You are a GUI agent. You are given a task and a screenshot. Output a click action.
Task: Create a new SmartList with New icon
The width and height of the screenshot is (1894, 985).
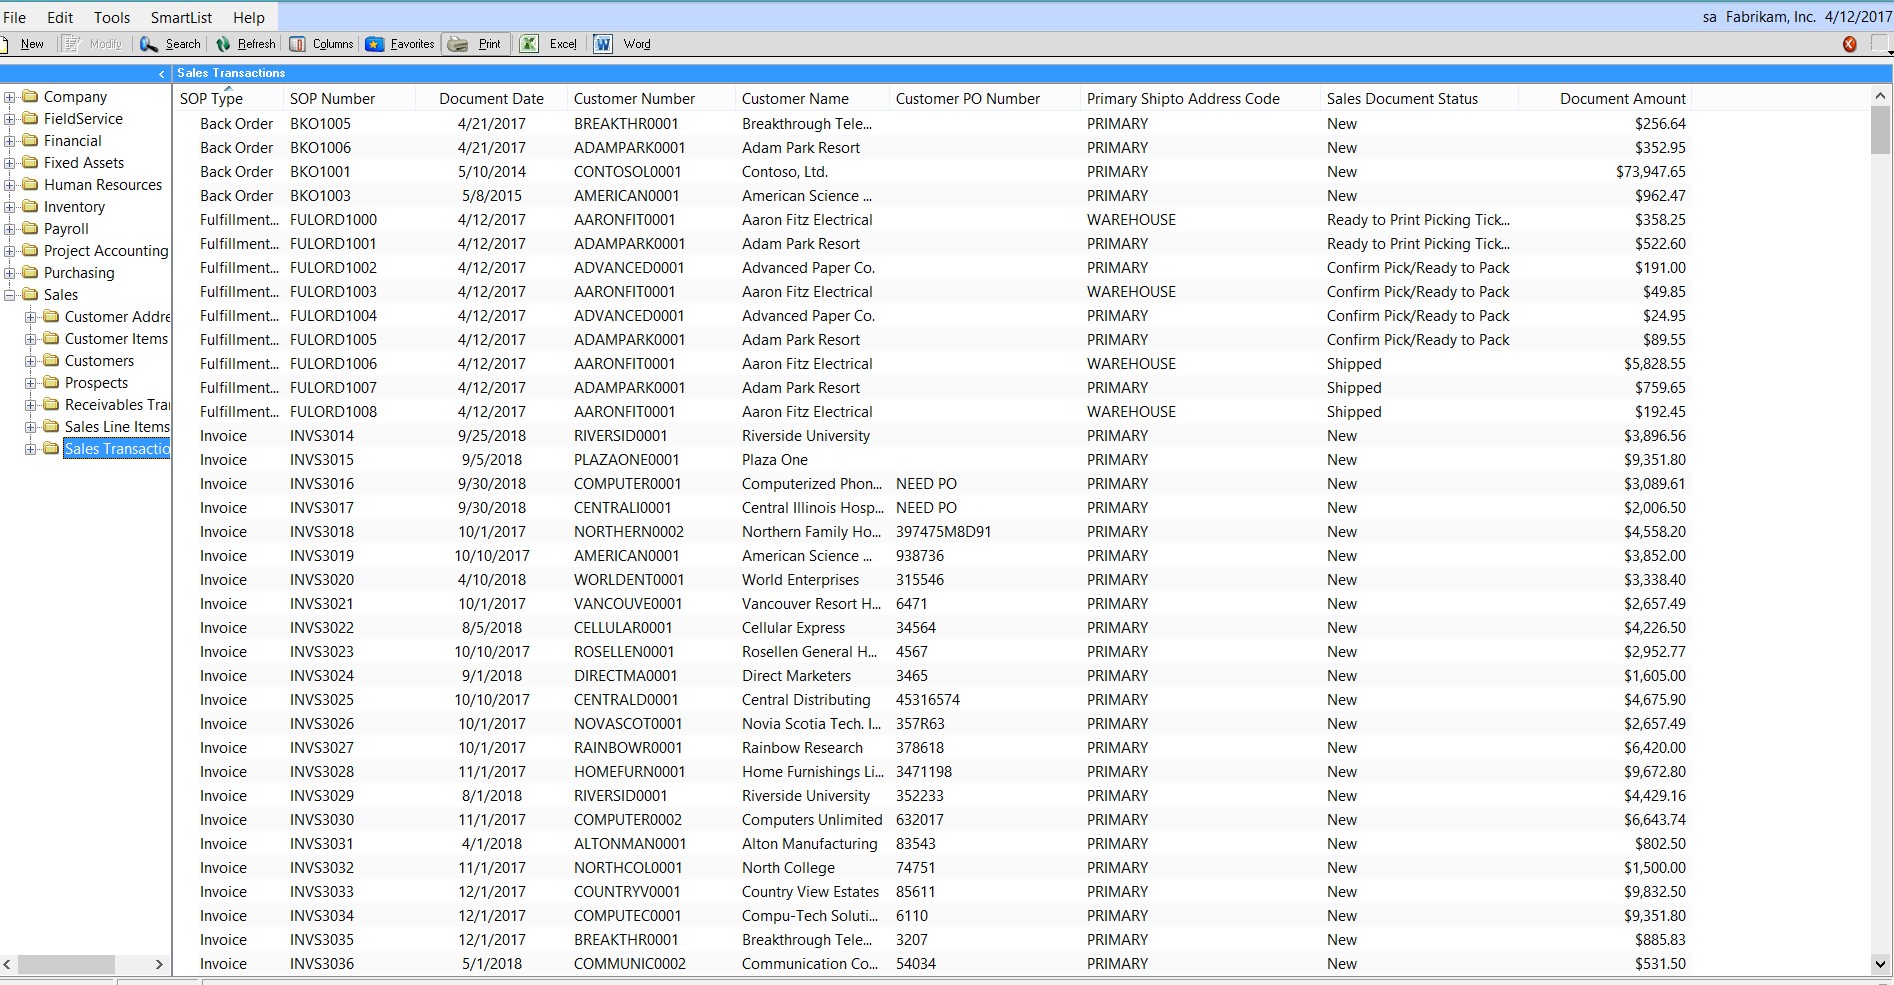(6, 44)
